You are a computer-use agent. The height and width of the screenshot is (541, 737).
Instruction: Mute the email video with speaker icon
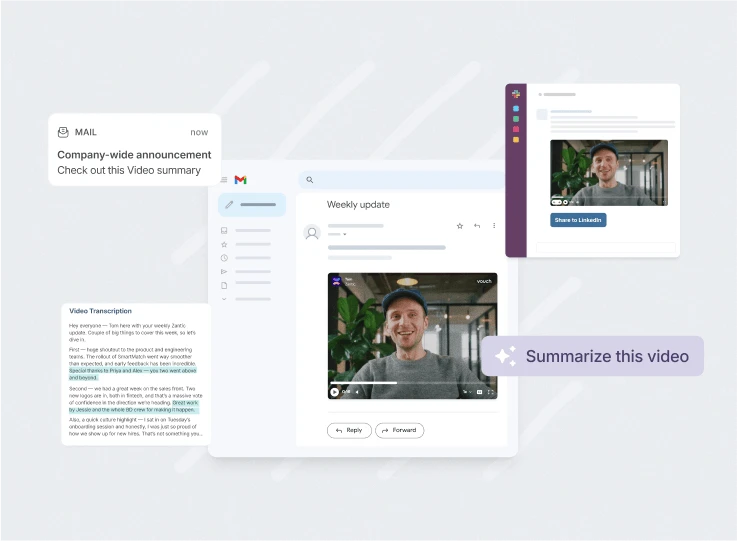357,392
